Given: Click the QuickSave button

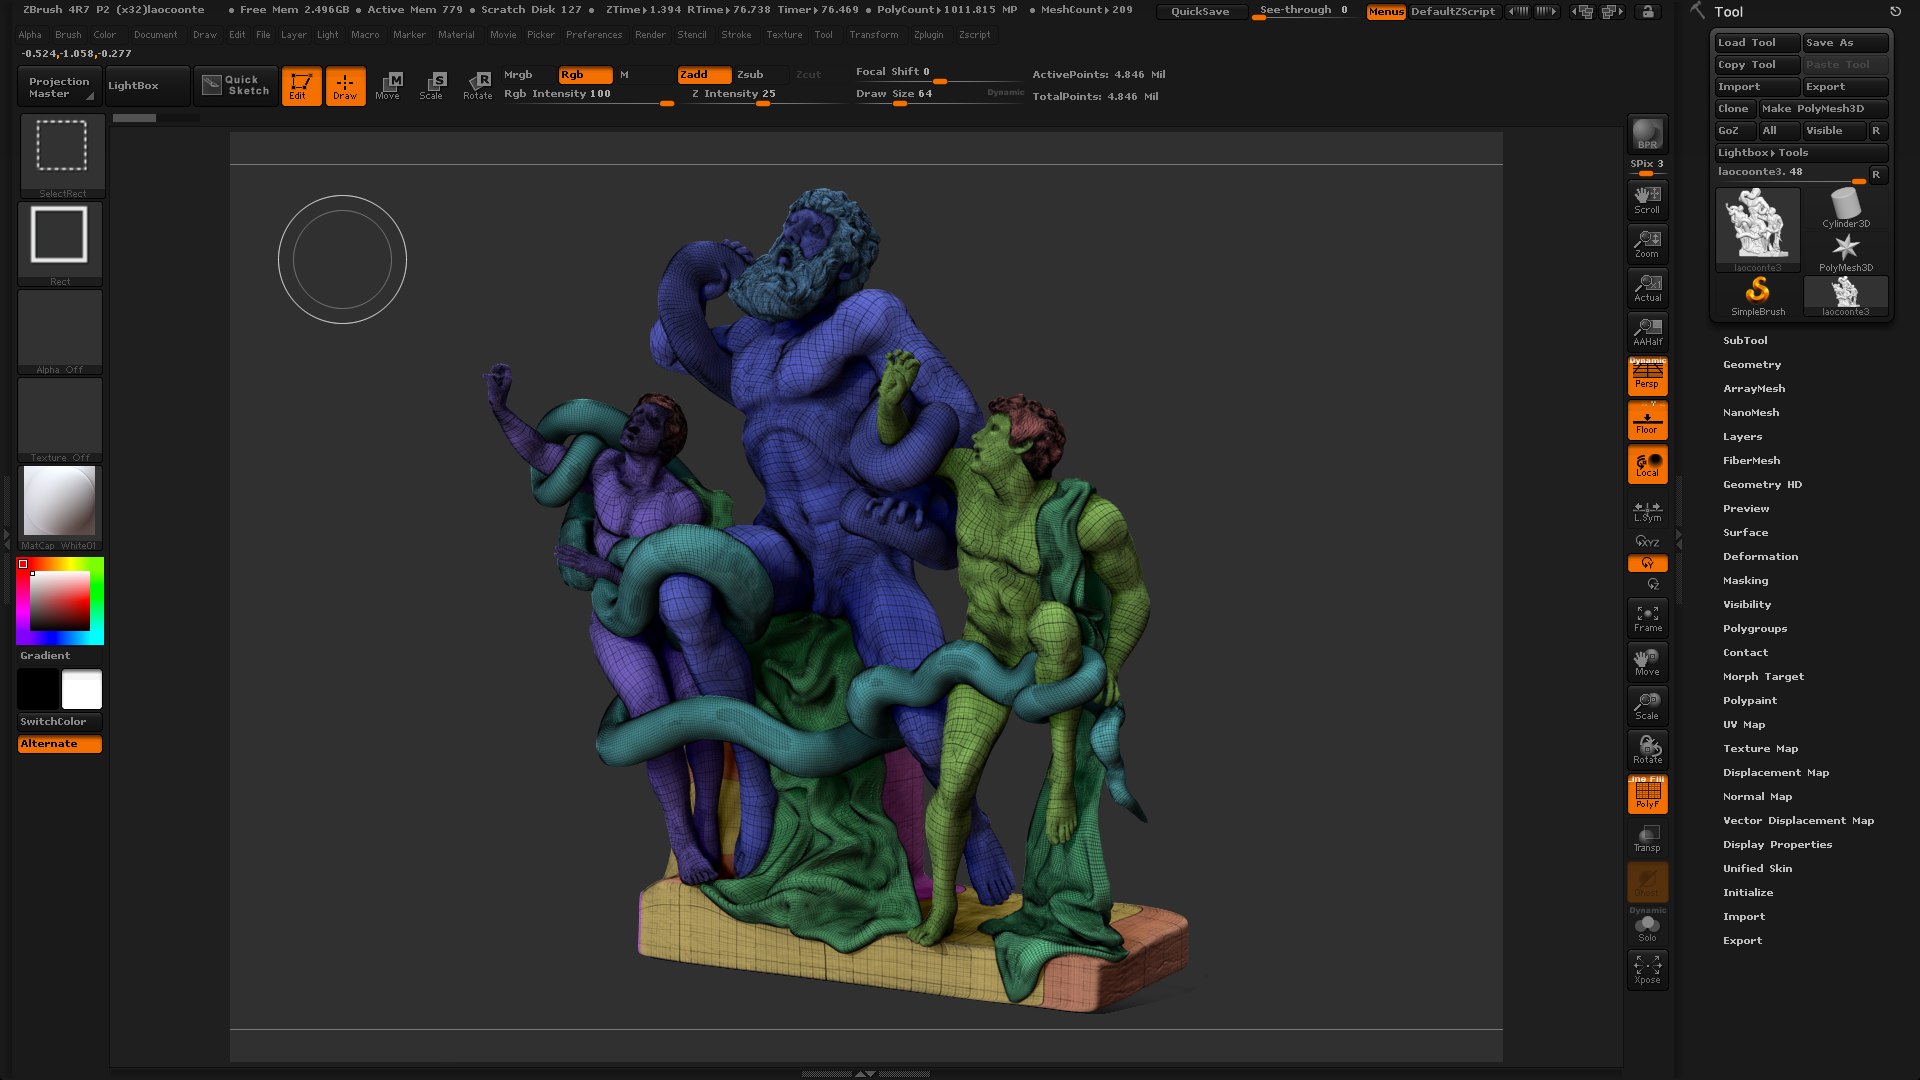Looking at the screenshot, I should tap(1200, 11).
